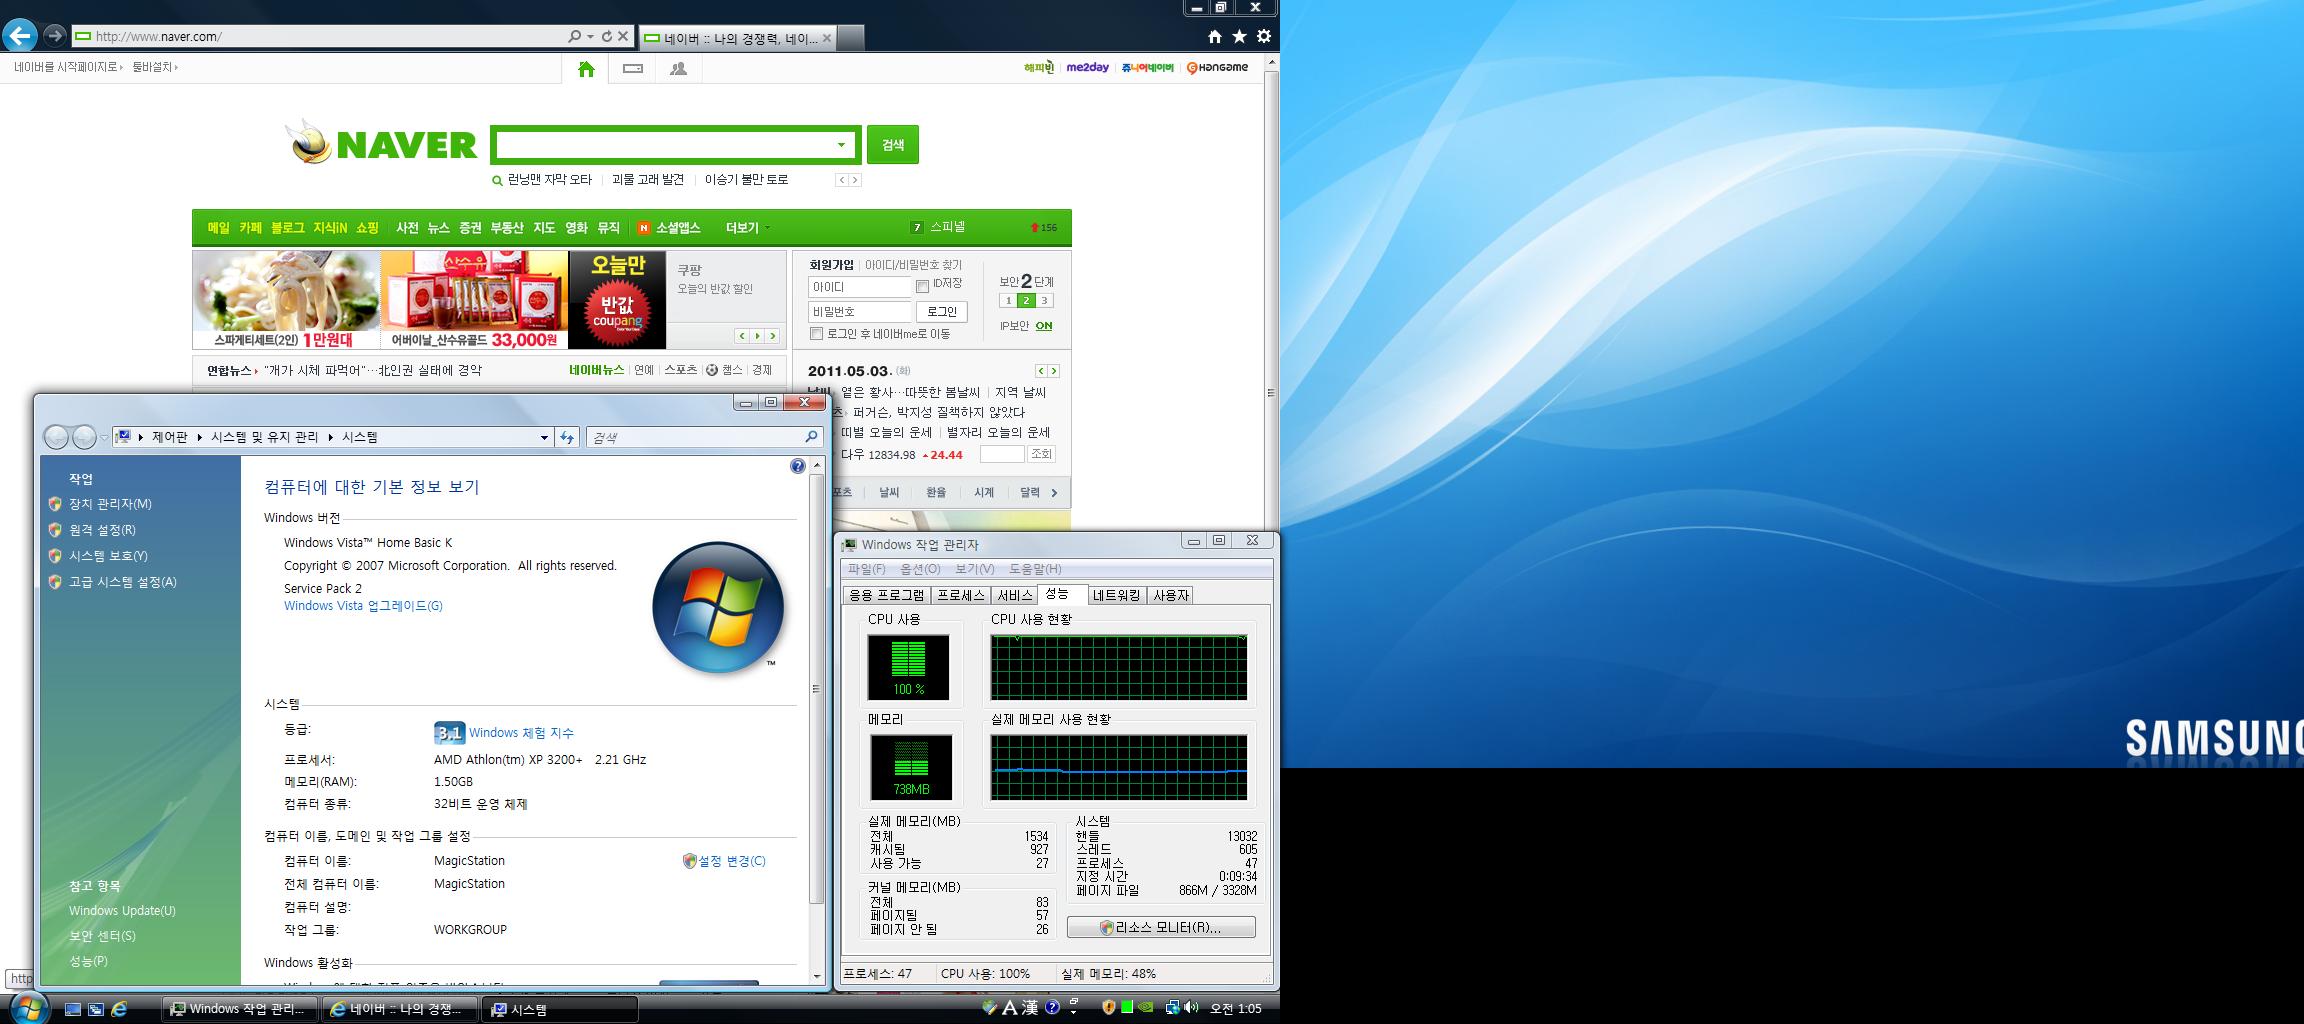Click search magnifier in System window search box
Viewport: 2304px width, 1024px height.
(811, 437)
